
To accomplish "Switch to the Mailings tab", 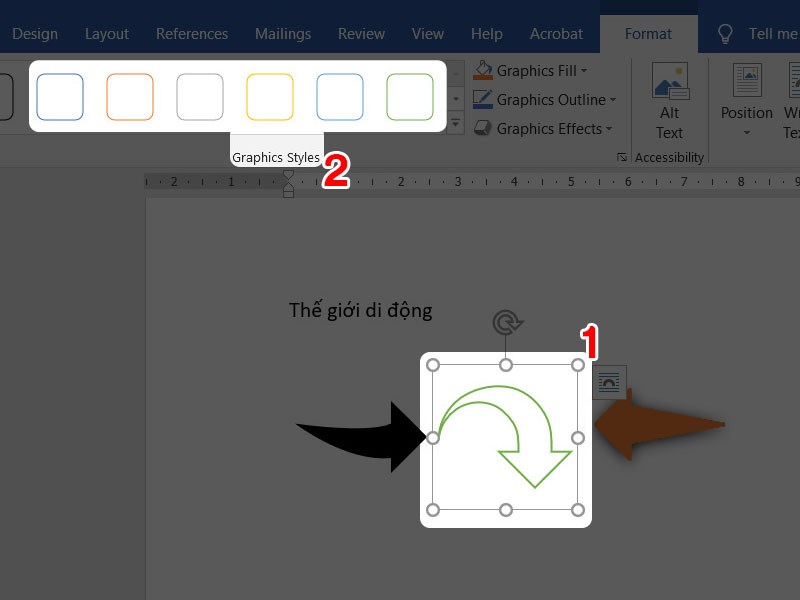I will tap(283, 34).
